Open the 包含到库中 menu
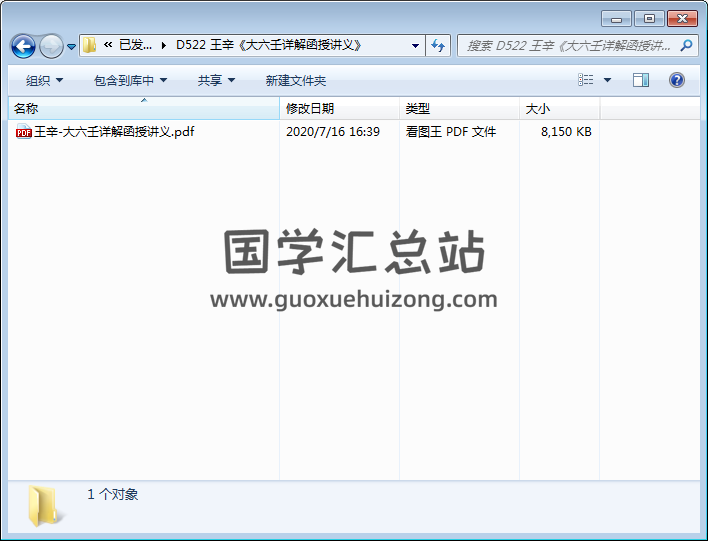Screen dimensions: 708x541 130,80
